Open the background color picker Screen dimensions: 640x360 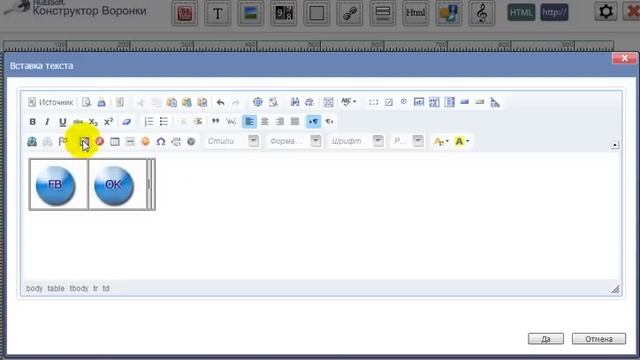pyautogui.click(x=462, y=141)
